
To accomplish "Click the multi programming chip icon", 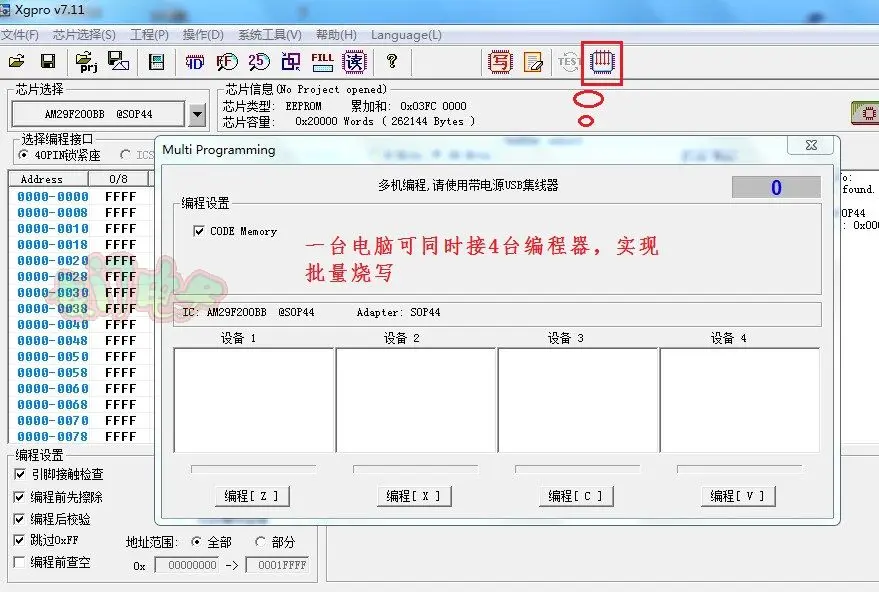I will point(602,61).
